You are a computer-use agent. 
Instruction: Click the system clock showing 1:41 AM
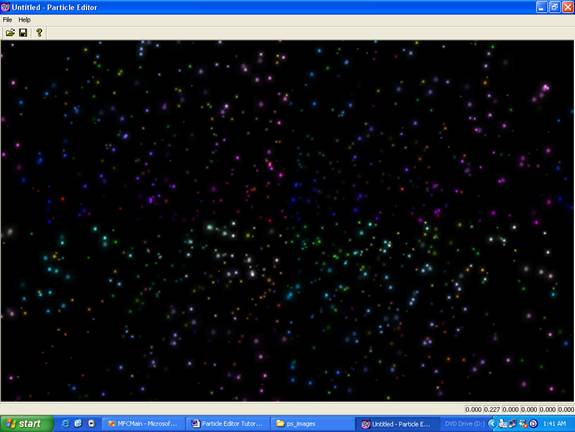coord(554,424)
